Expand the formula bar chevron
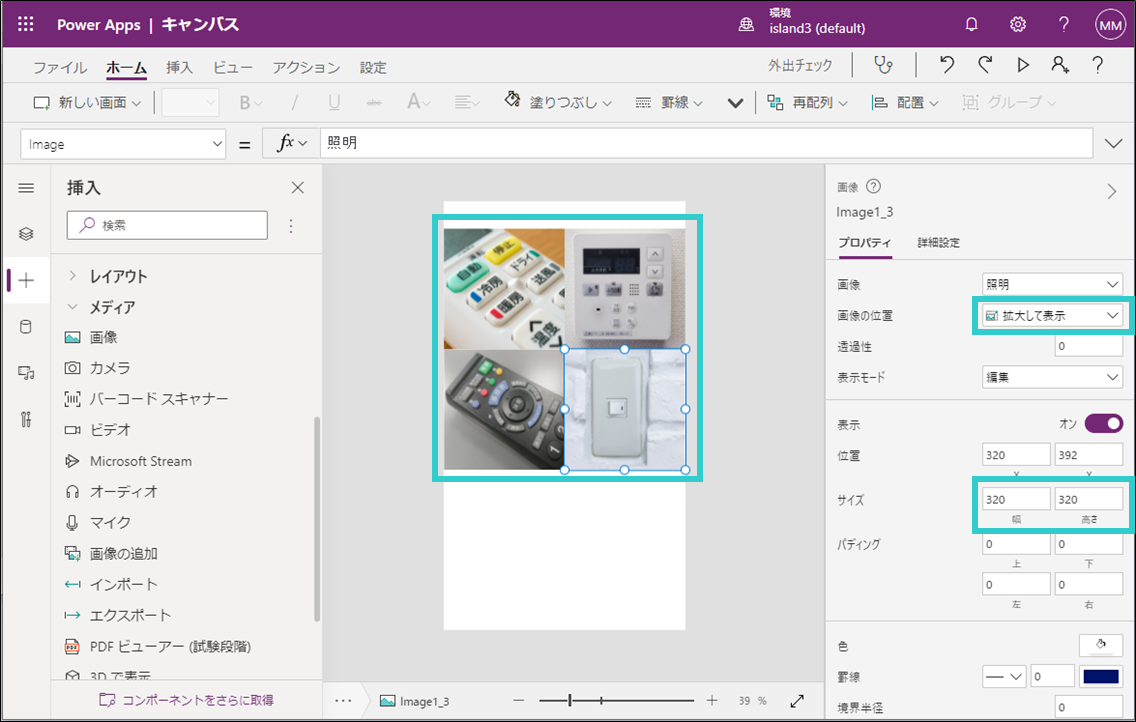Image resolution: width=1136 pixels, height=722 pixels. point(1114,143)
